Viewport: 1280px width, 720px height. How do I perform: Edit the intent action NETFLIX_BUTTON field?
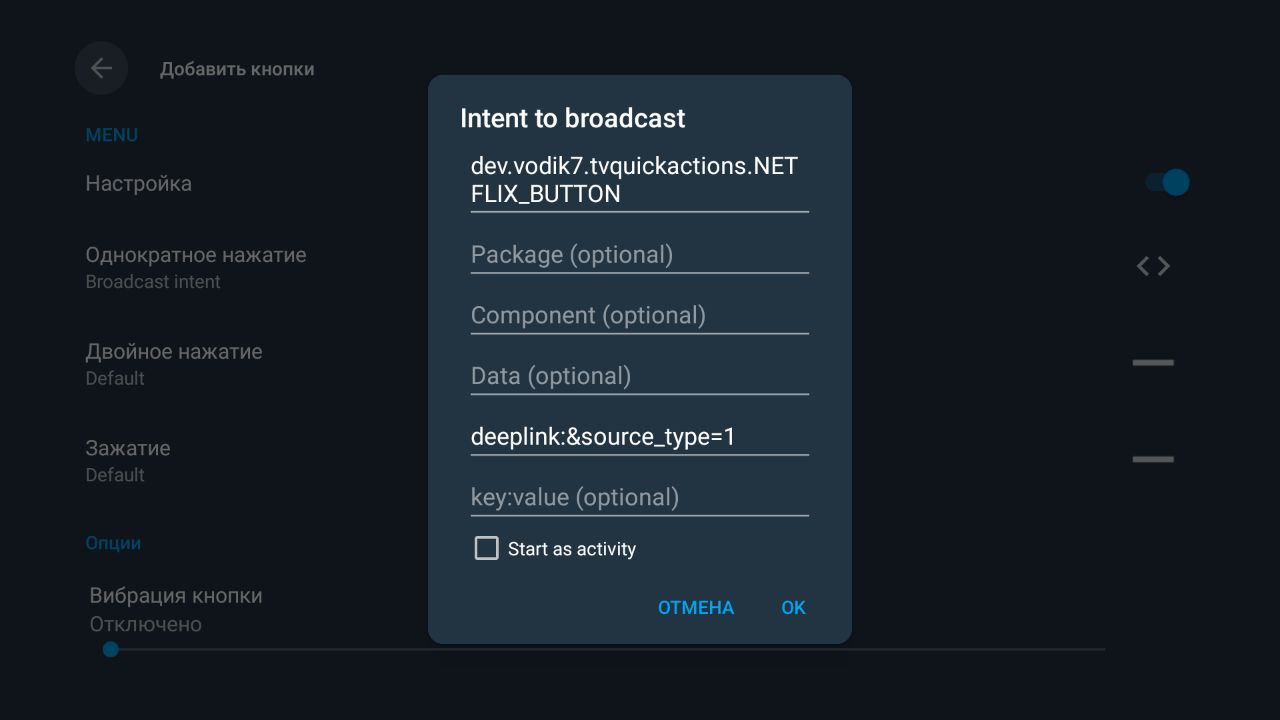pos(639,180)
